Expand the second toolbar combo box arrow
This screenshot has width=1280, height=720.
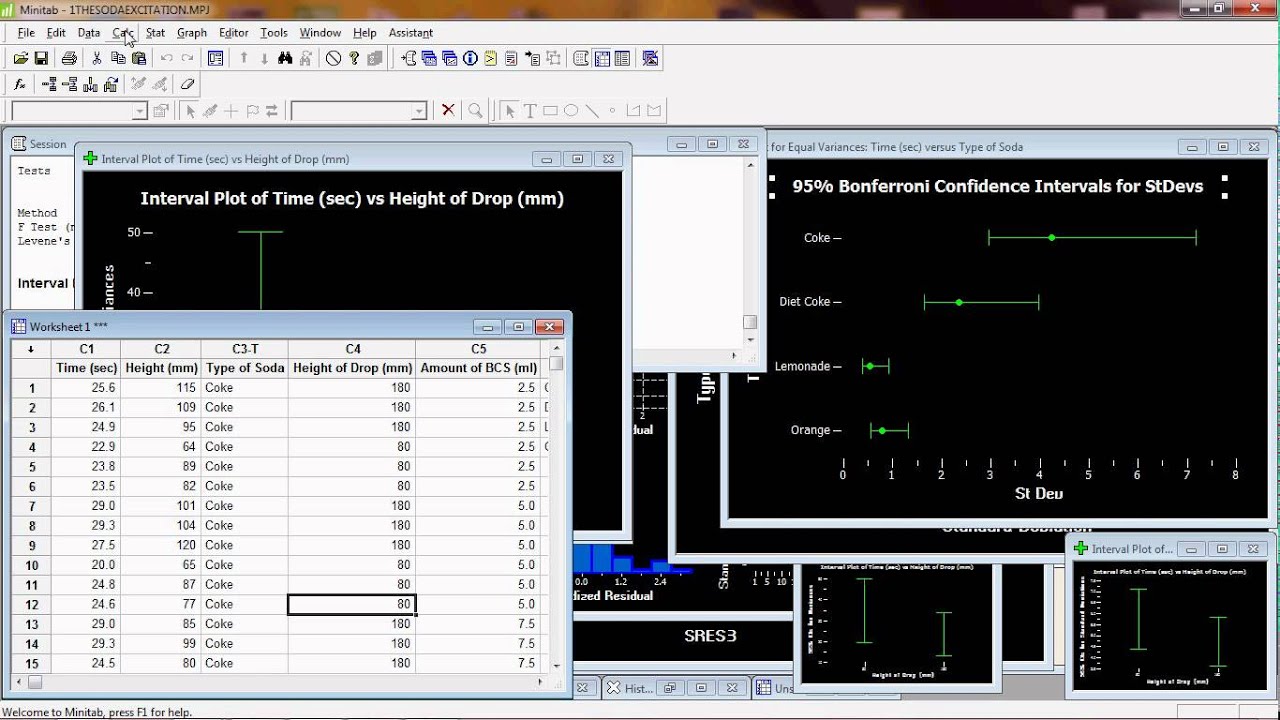419,111
